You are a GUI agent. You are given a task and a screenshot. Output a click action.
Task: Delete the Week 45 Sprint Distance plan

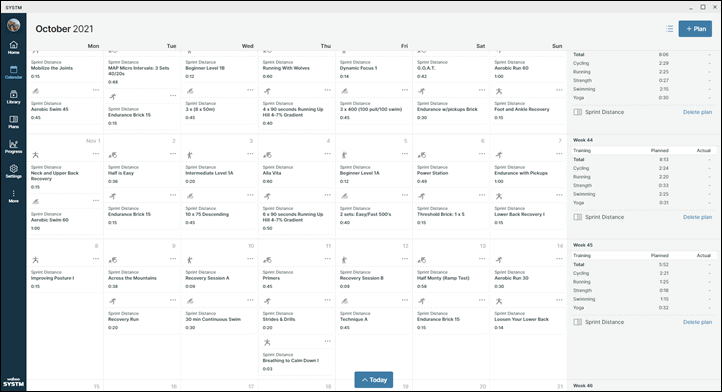click(x=697, y=322)
